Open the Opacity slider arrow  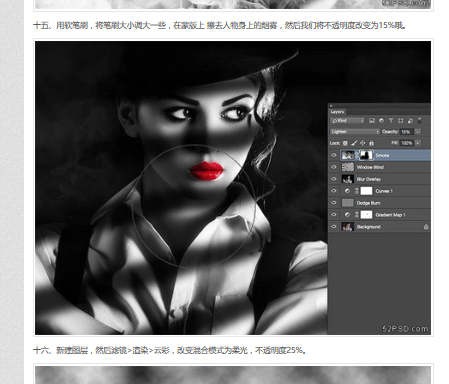(418, 132)
